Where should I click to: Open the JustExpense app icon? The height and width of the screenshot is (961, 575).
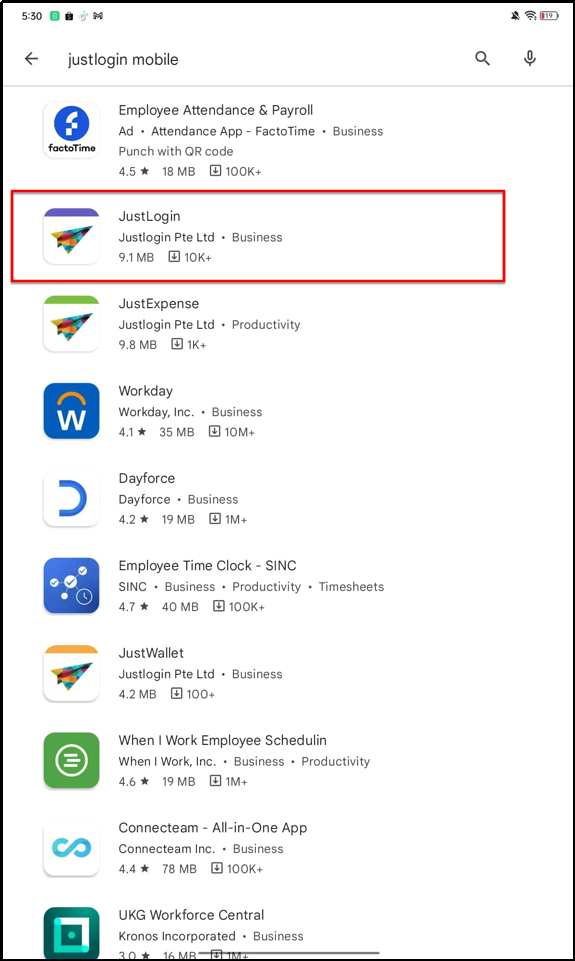[72, 324]
